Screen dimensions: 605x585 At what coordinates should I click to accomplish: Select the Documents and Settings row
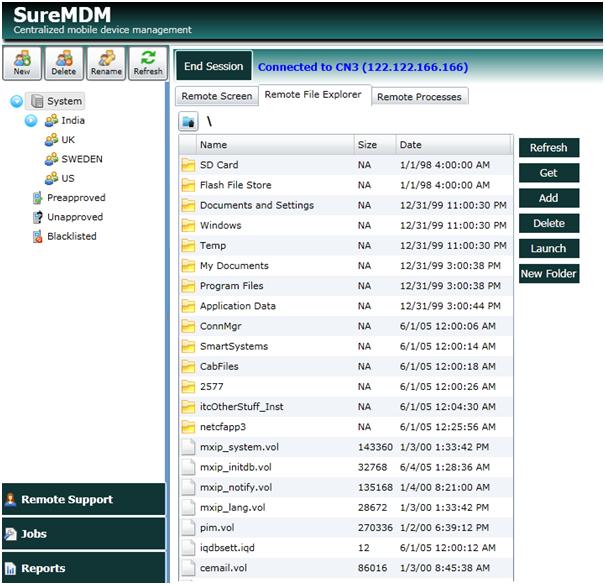(346, 205)
